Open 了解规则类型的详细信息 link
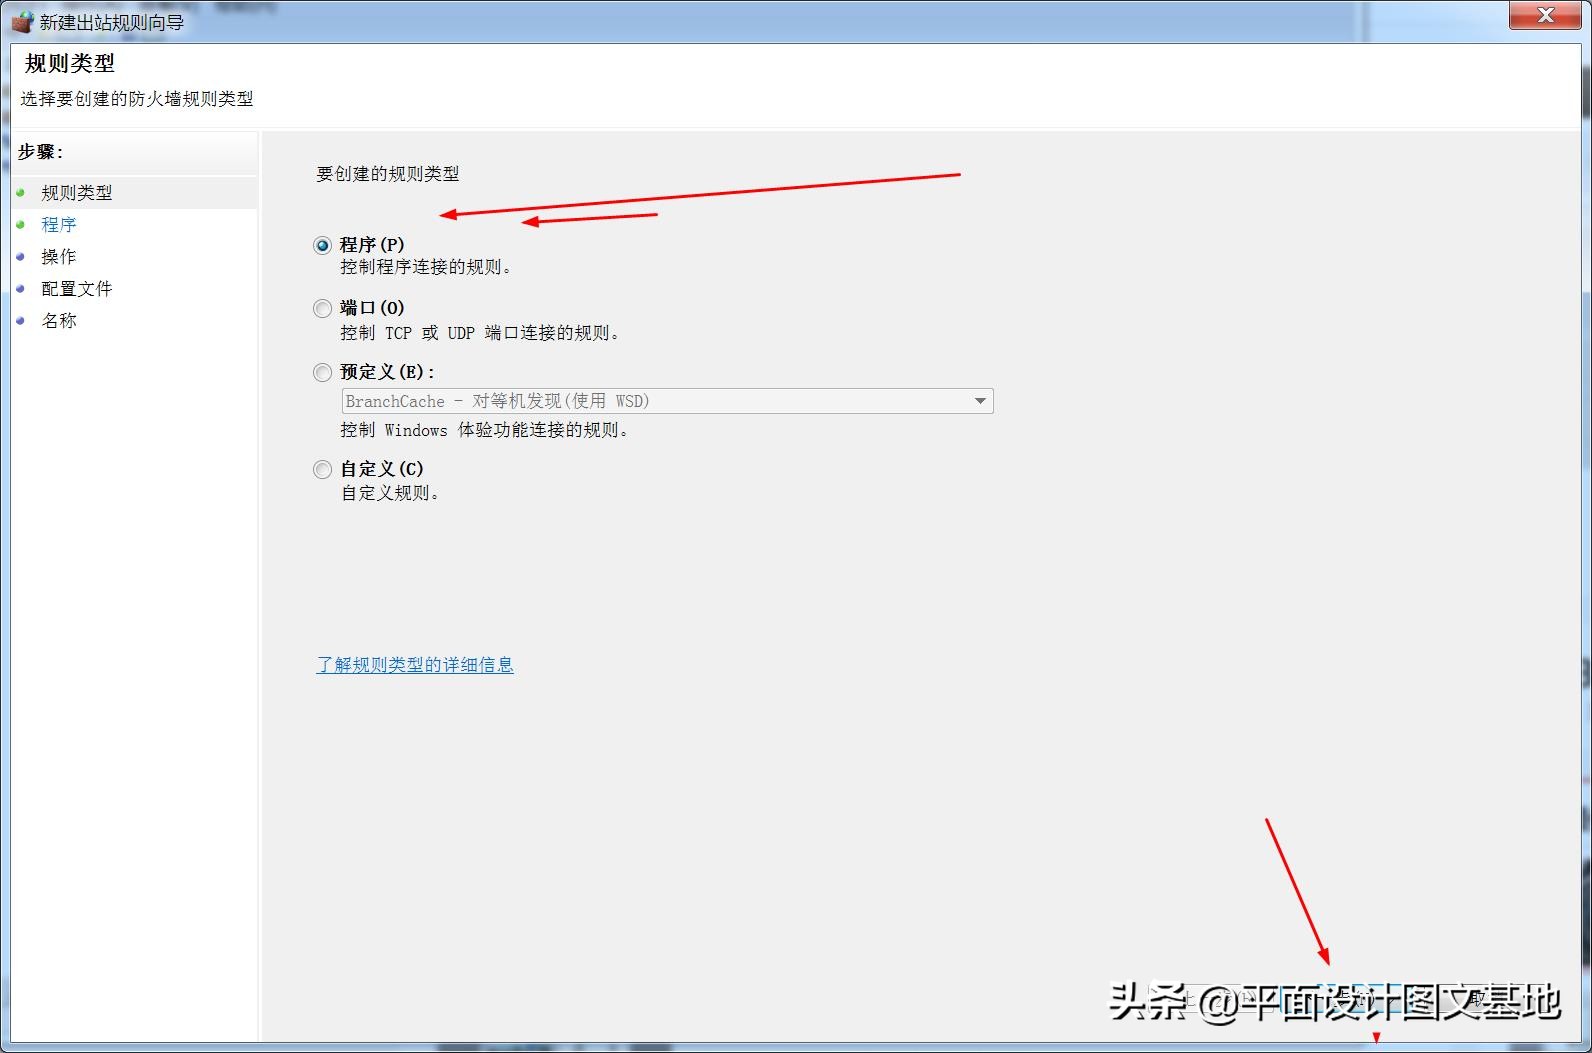The image size is (1592, 1053). 415,665
